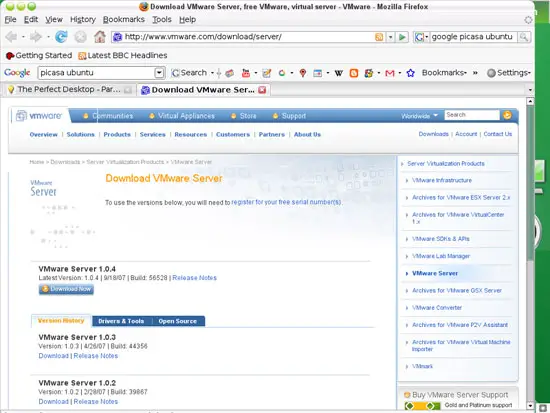Image resolution: width=550 pixels, height=413 pixels.
Task: Open the Bookmarks menu
Action: (124, 20)
